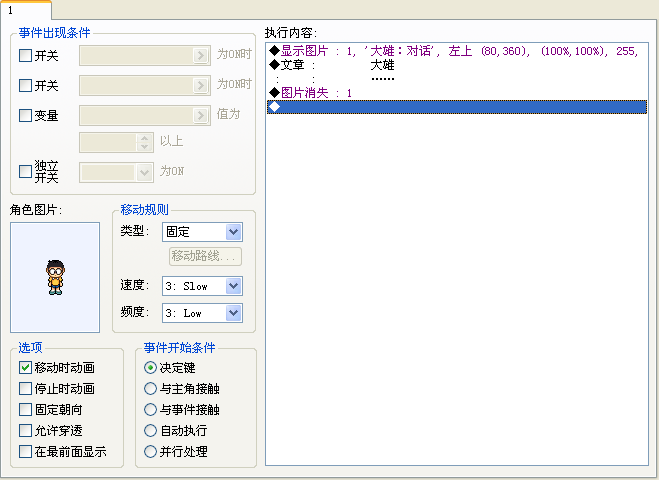Check the 允许穿透 option
Image resolution: width=659 pixels, height=480 pixels.
coord(25,431)
